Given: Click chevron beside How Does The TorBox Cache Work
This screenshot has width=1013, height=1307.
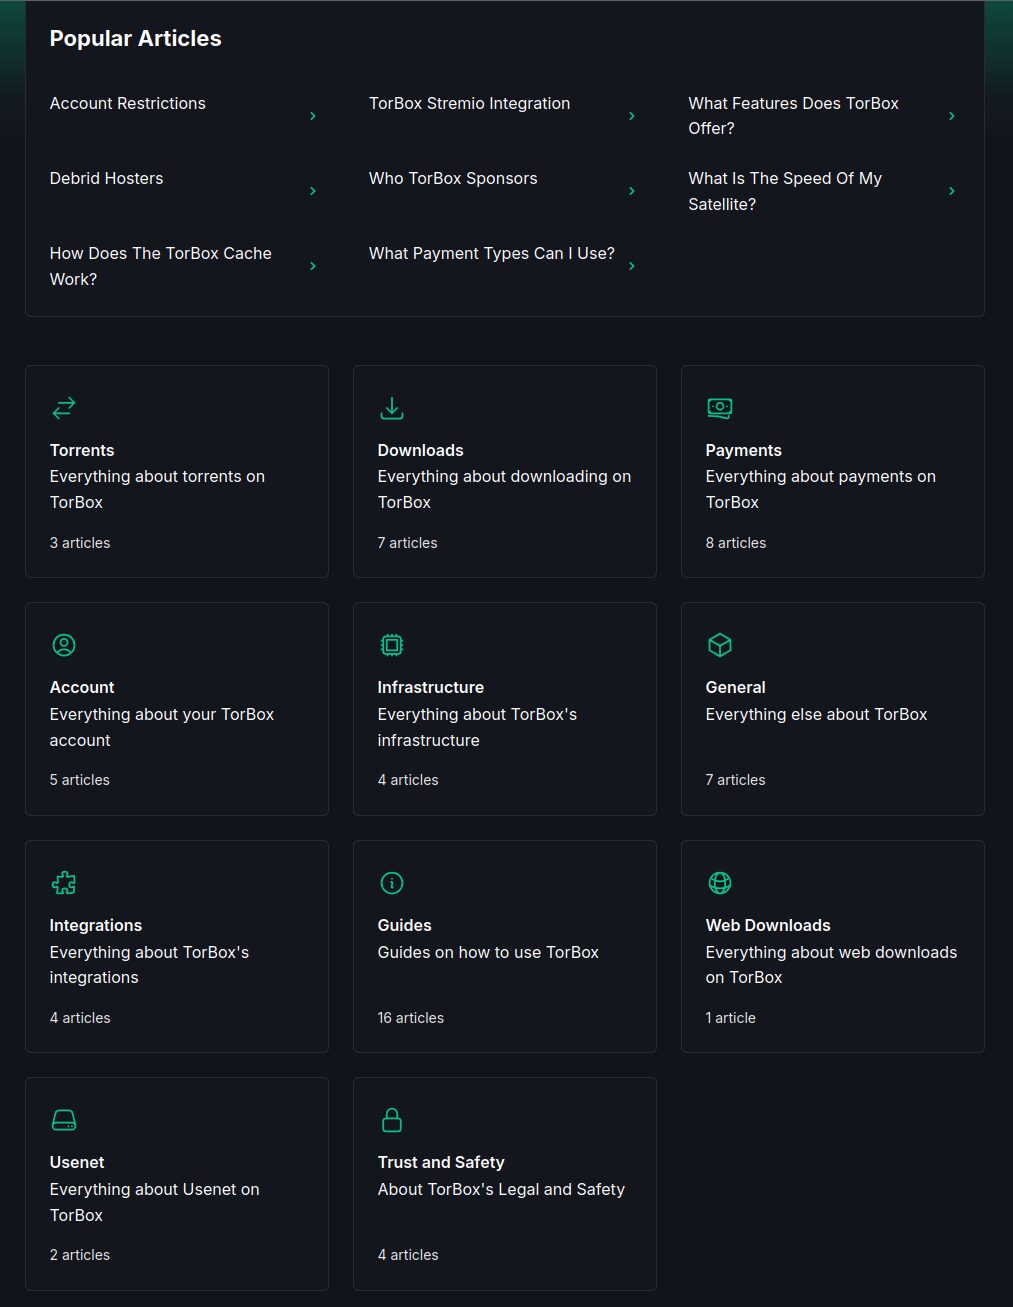Looking at the screenshot, I should point(313,266).
